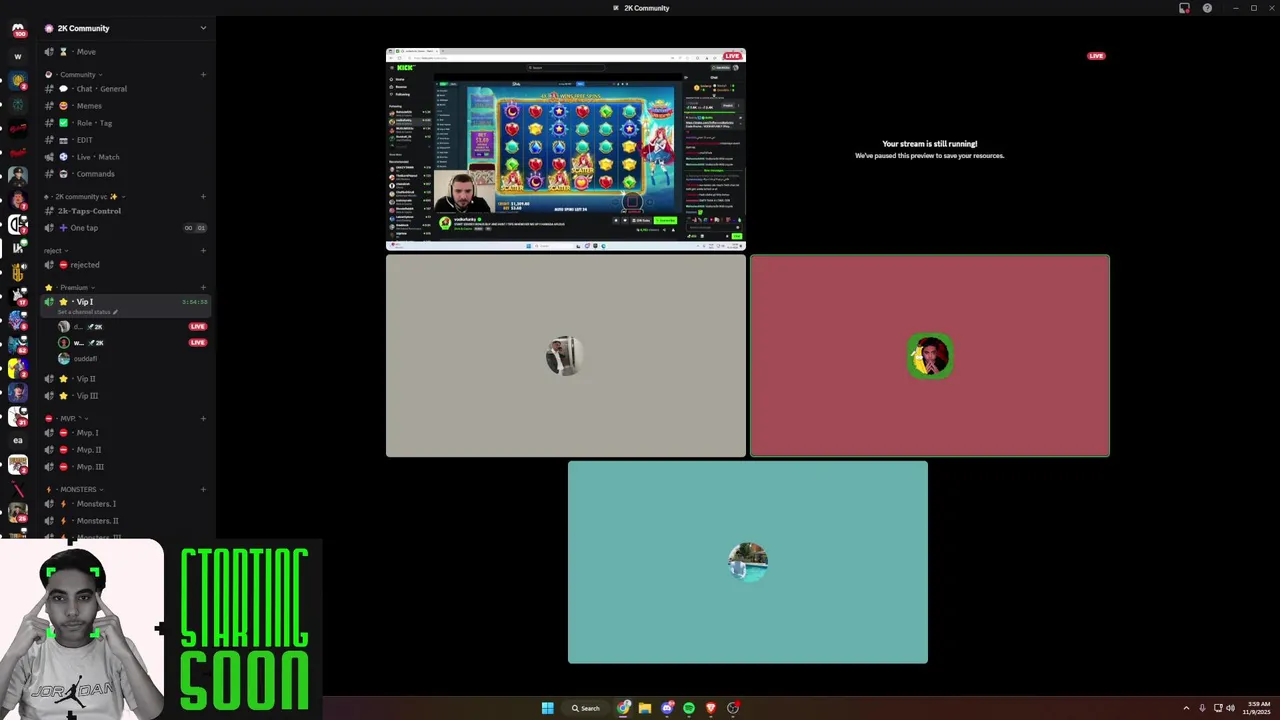Open Spotify from the taskbar
The width and height of the screenshot is (1280, 720).
click(689, 708)
